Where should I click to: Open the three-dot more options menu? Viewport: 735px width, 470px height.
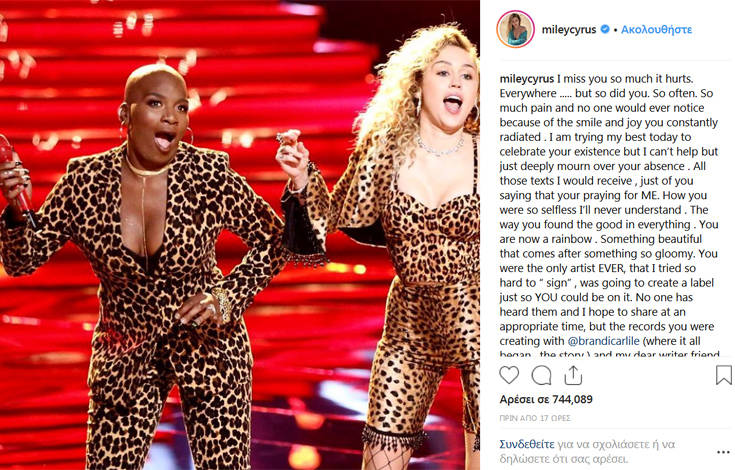[x=723, y=452]
